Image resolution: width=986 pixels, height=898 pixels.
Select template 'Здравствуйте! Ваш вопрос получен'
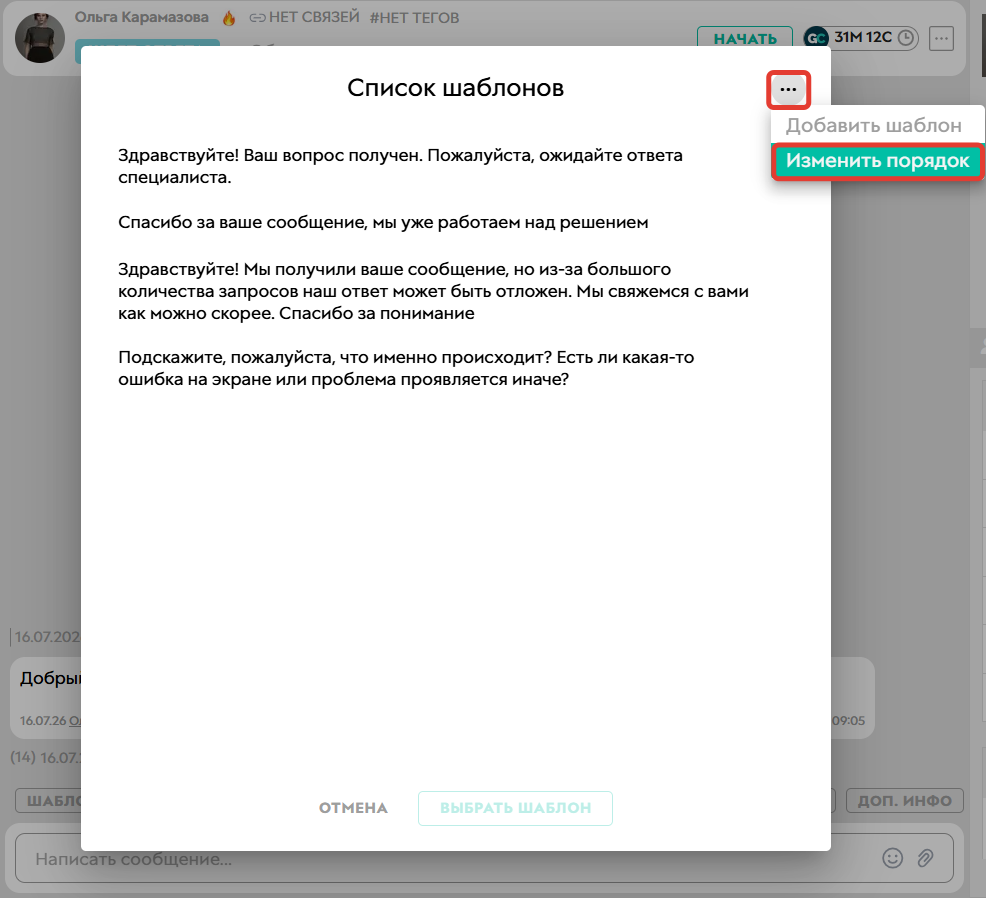(401, 166)
